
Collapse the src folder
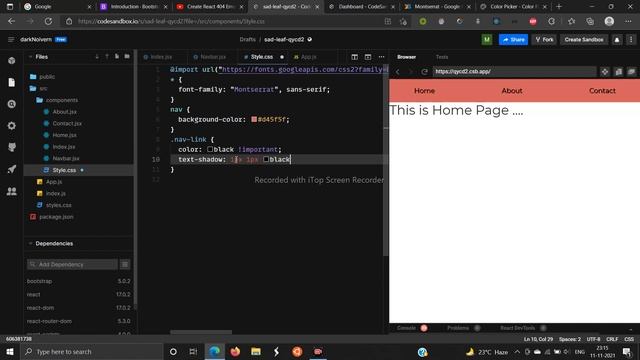[x=38, y=88]
